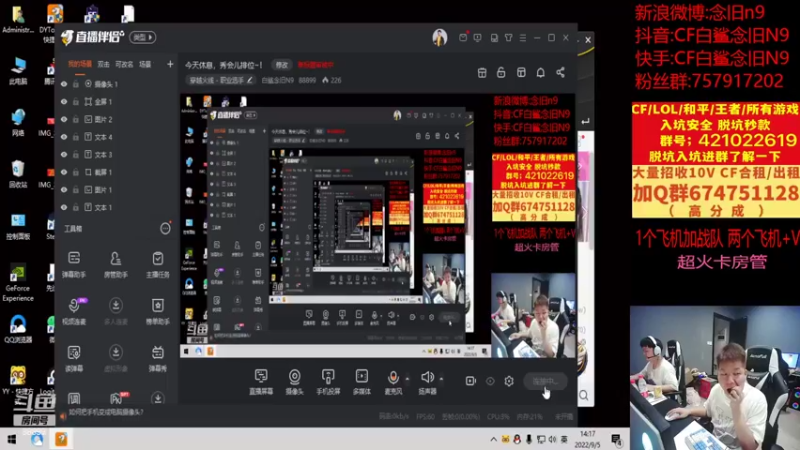Viewport: 800px width, 450px height.
Task: Open the mail inbox icon in title bar
Action: tap(463, 38)
